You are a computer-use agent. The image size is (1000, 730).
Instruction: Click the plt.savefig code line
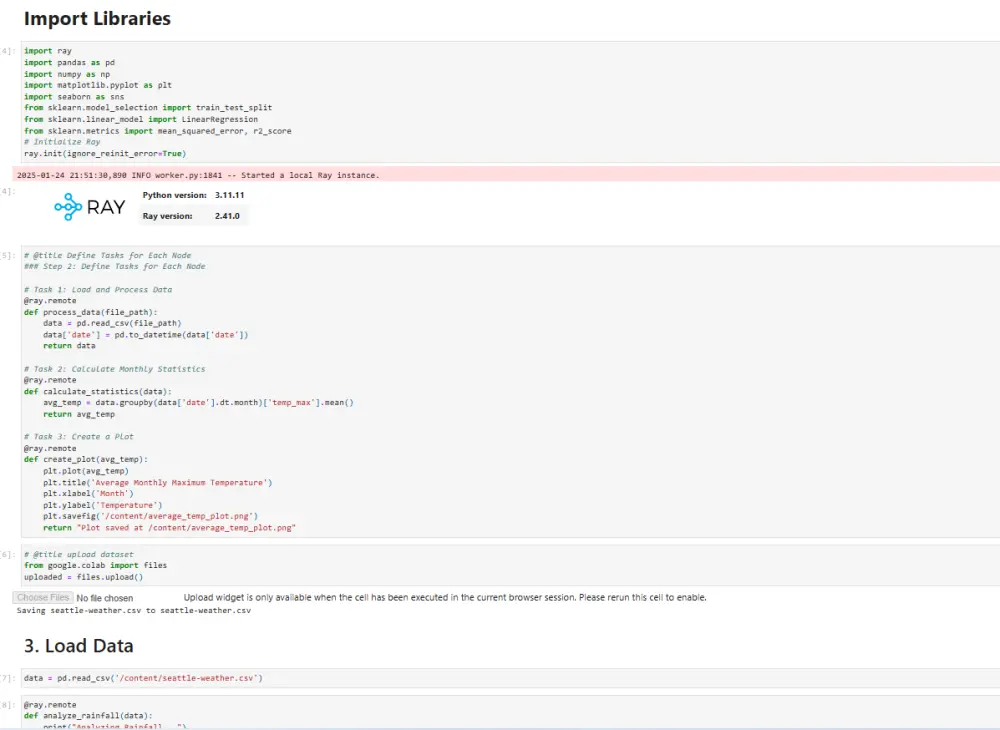(x=150, y=516)
